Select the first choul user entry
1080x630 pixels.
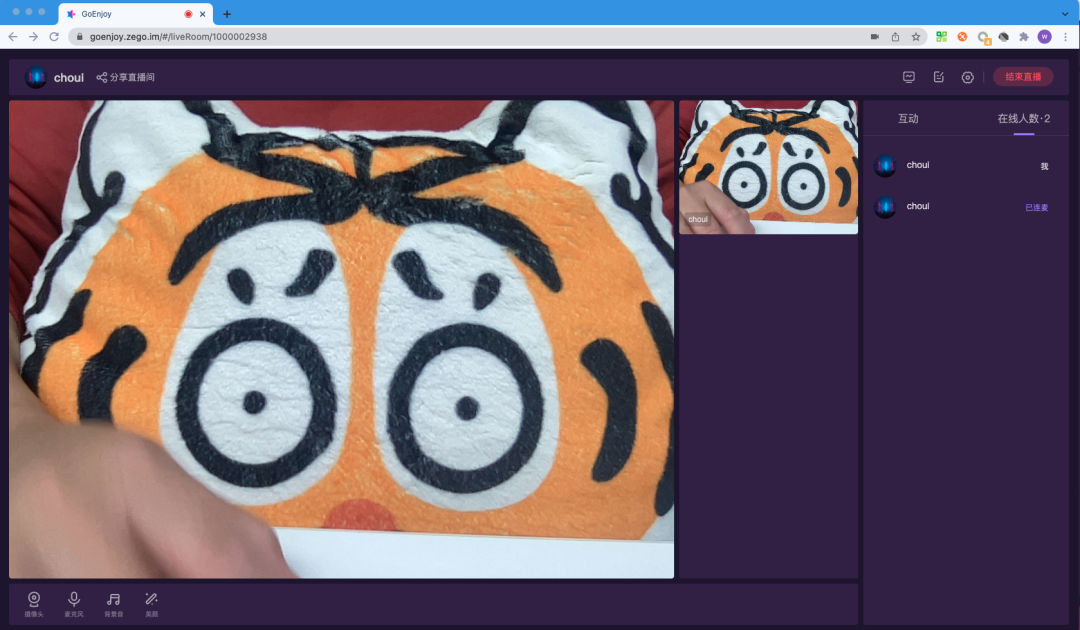click(918, 166)
